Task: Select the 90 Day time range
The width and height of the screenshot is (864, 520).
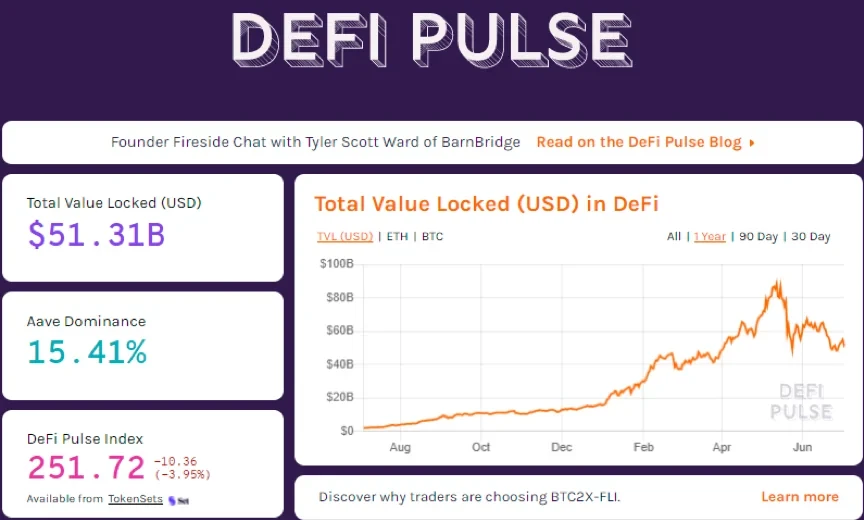Action: (758, 237)
